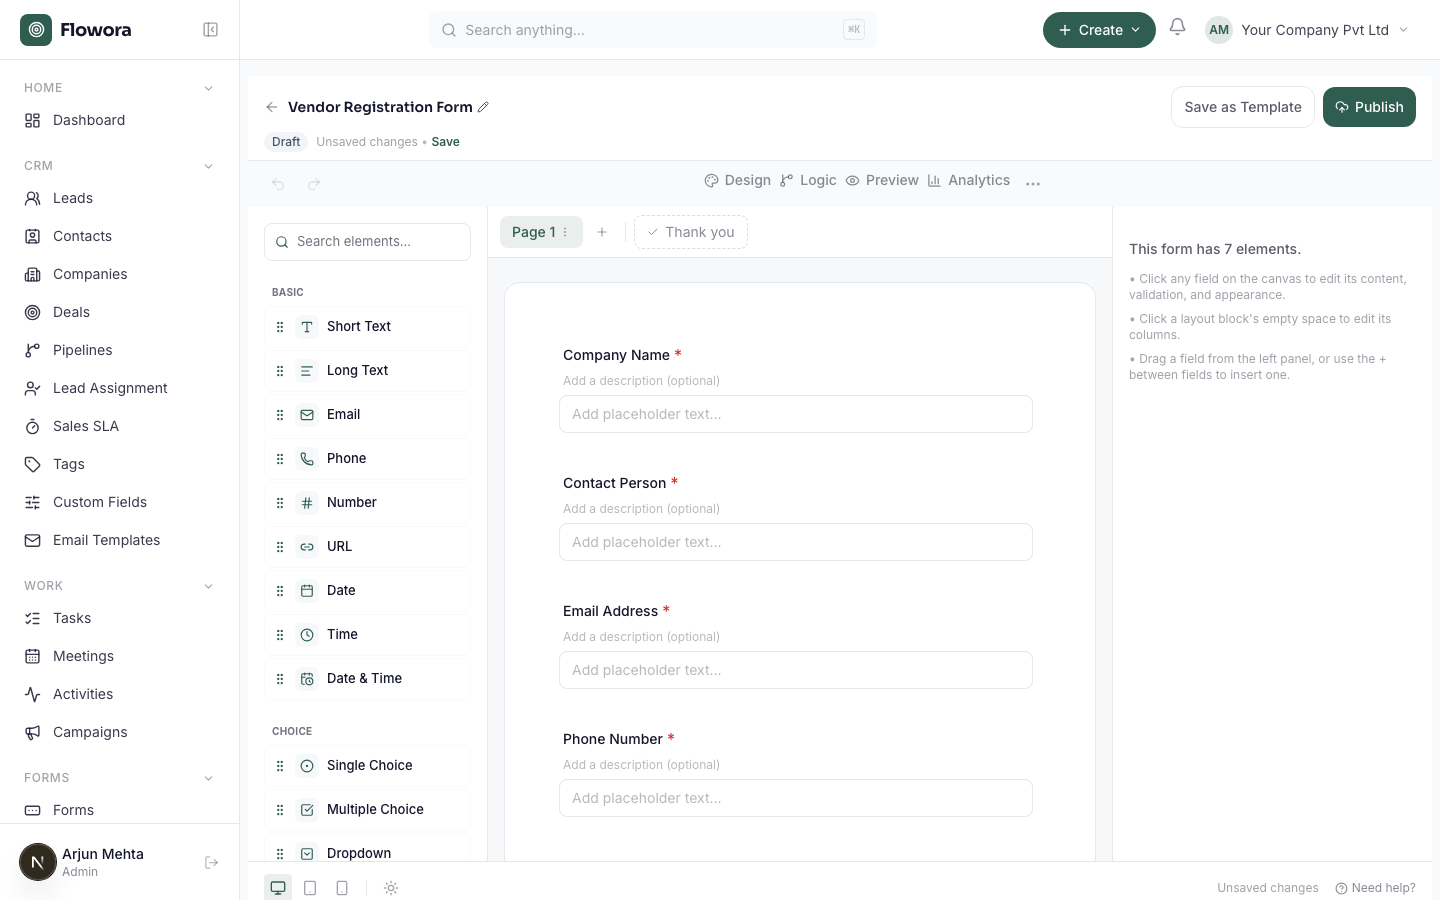Viewport: 1440px width, 900px height.
Task: Grab the Short Text drag handle
Action: [280, 327]
